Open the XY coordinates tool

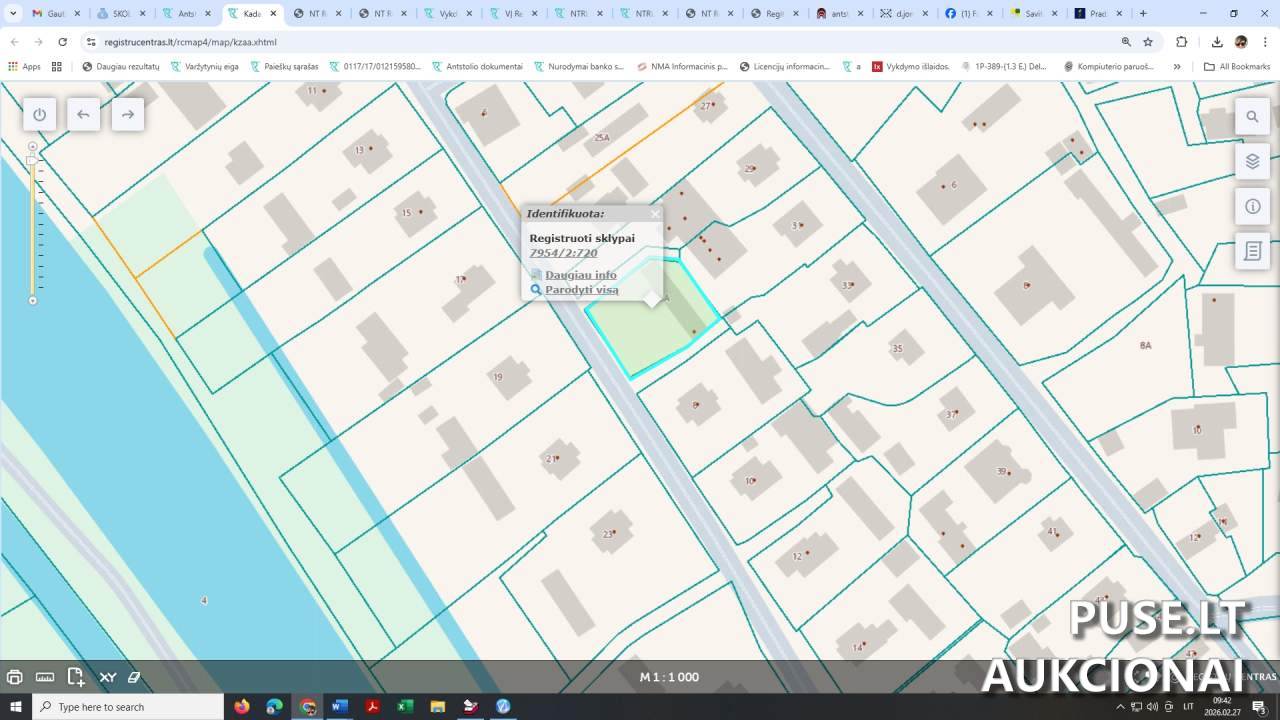click(107, 677)
